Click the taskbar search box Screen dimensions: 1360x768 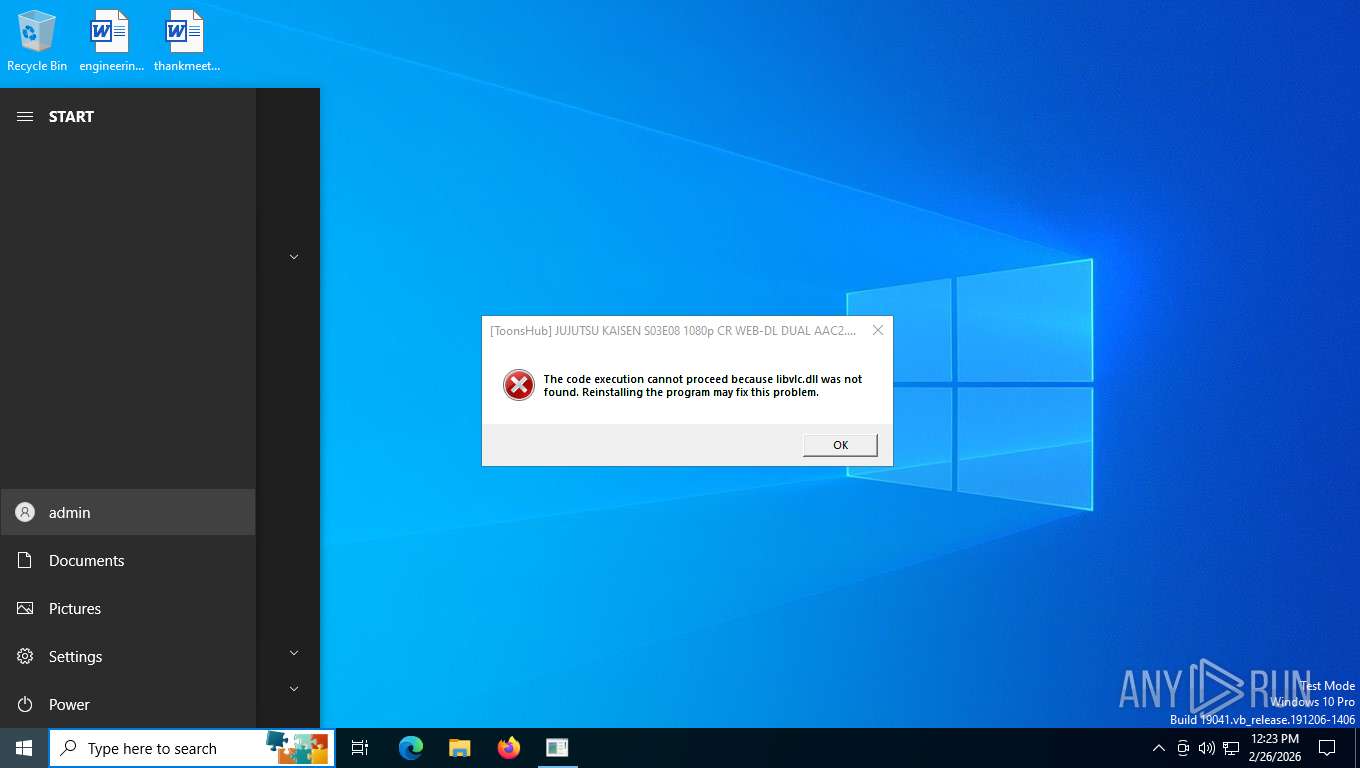(x=192, y=748)
